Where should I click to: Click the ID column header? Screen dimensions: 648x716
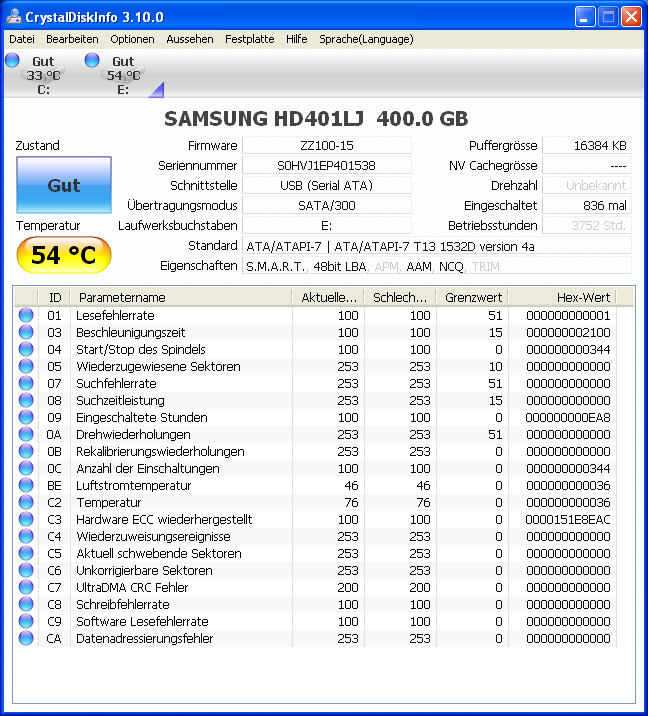tap(54, 297)
